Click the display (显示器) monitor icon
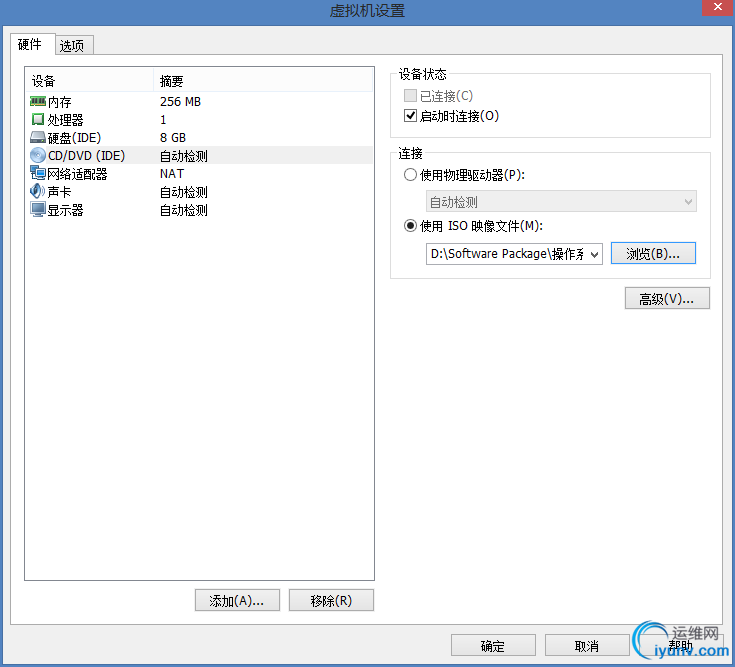This screenshot has height=667, width=735. [38, 210]
